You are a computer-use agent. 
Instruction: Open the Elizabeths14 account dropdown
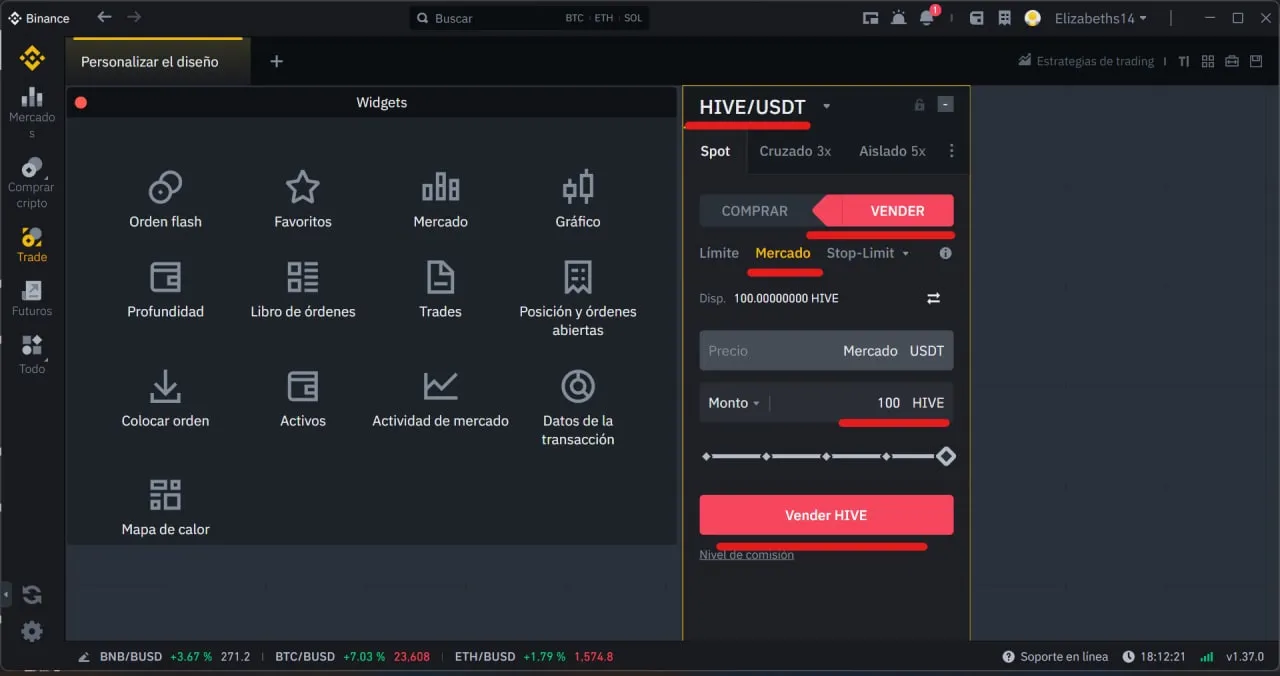[1100, 18]
